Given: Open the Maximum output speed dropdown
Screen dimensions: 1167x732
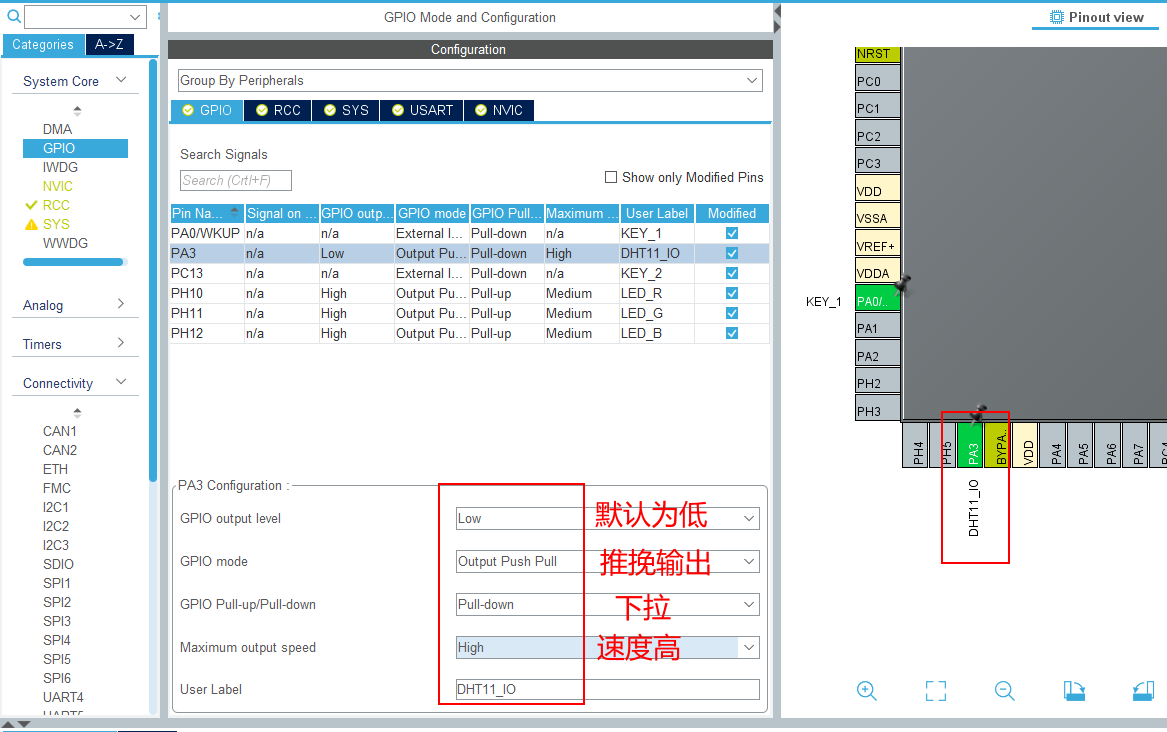Looking at the screenshot, I should [607, 647].
